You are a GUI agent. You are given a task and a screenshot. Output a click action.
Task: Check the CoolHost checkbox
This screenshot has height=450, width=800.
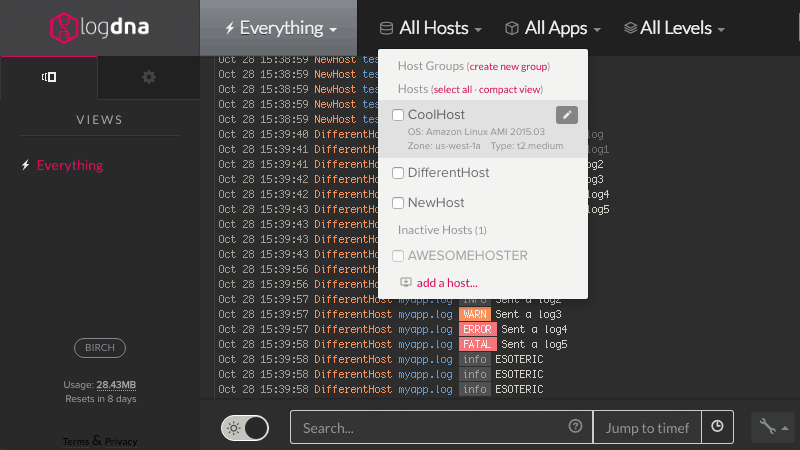[398, 116]
